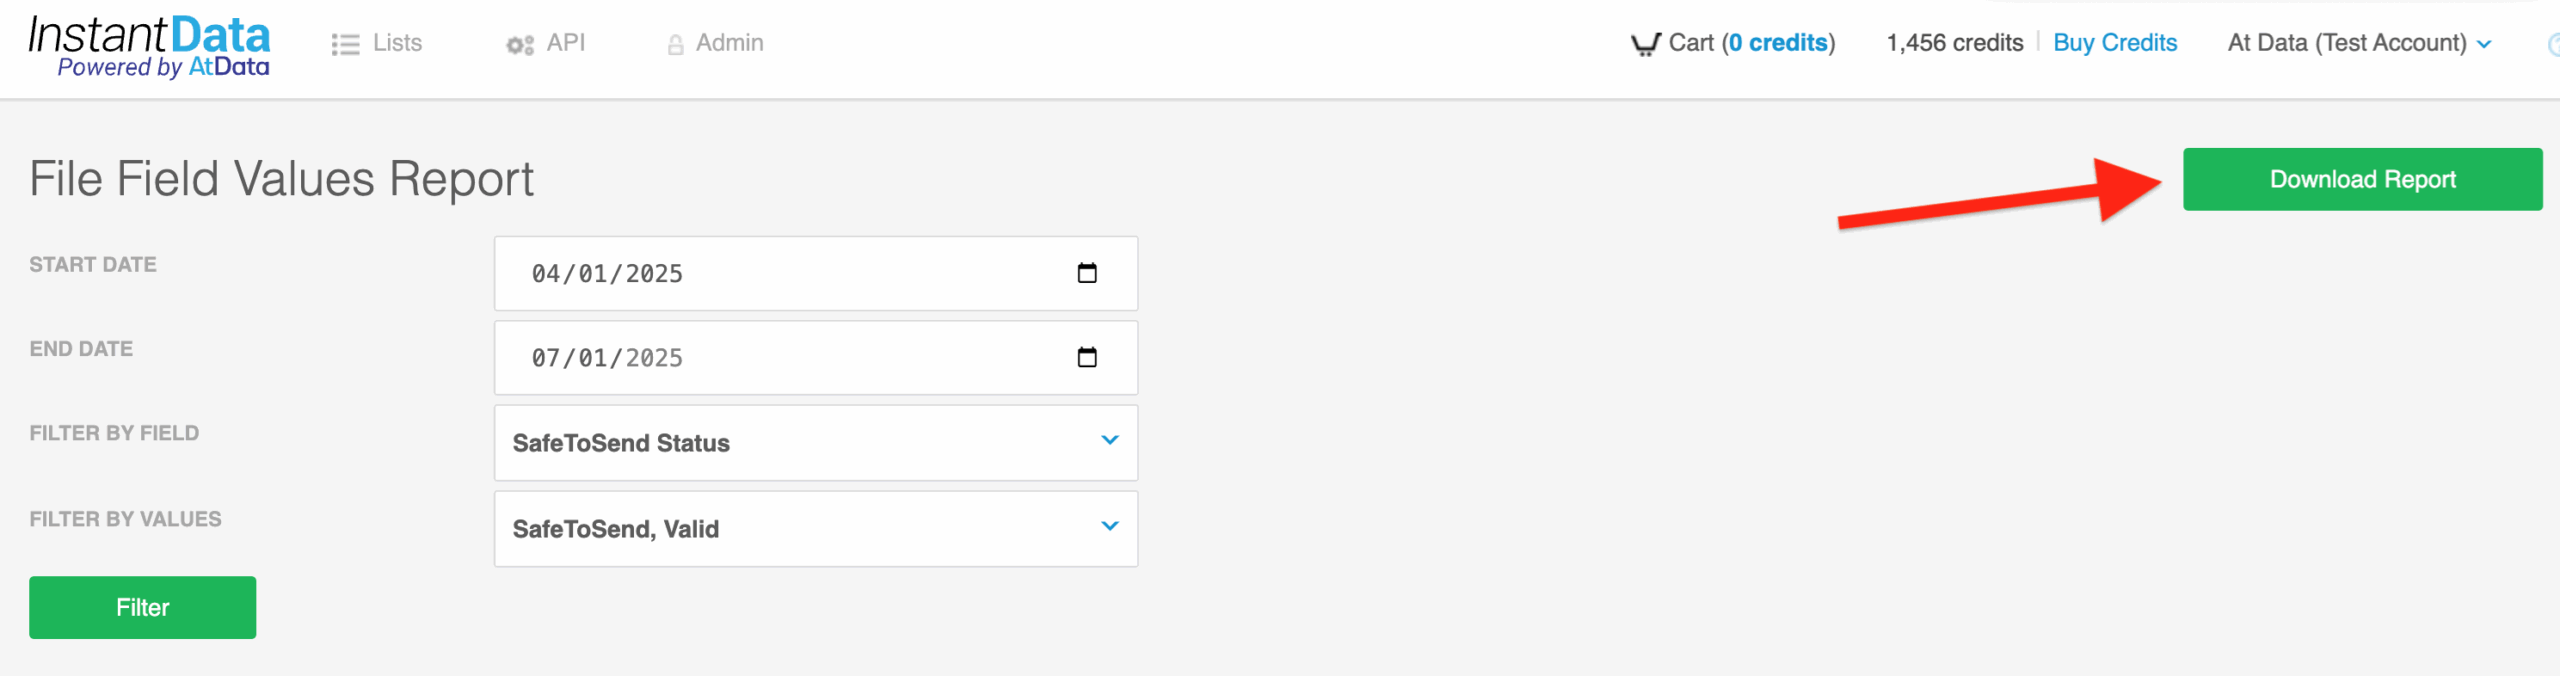The width and height of the screenshot is (2560, 676).
Task: Open the At Data (Test Account) menu
Action: coord(2359,43)
